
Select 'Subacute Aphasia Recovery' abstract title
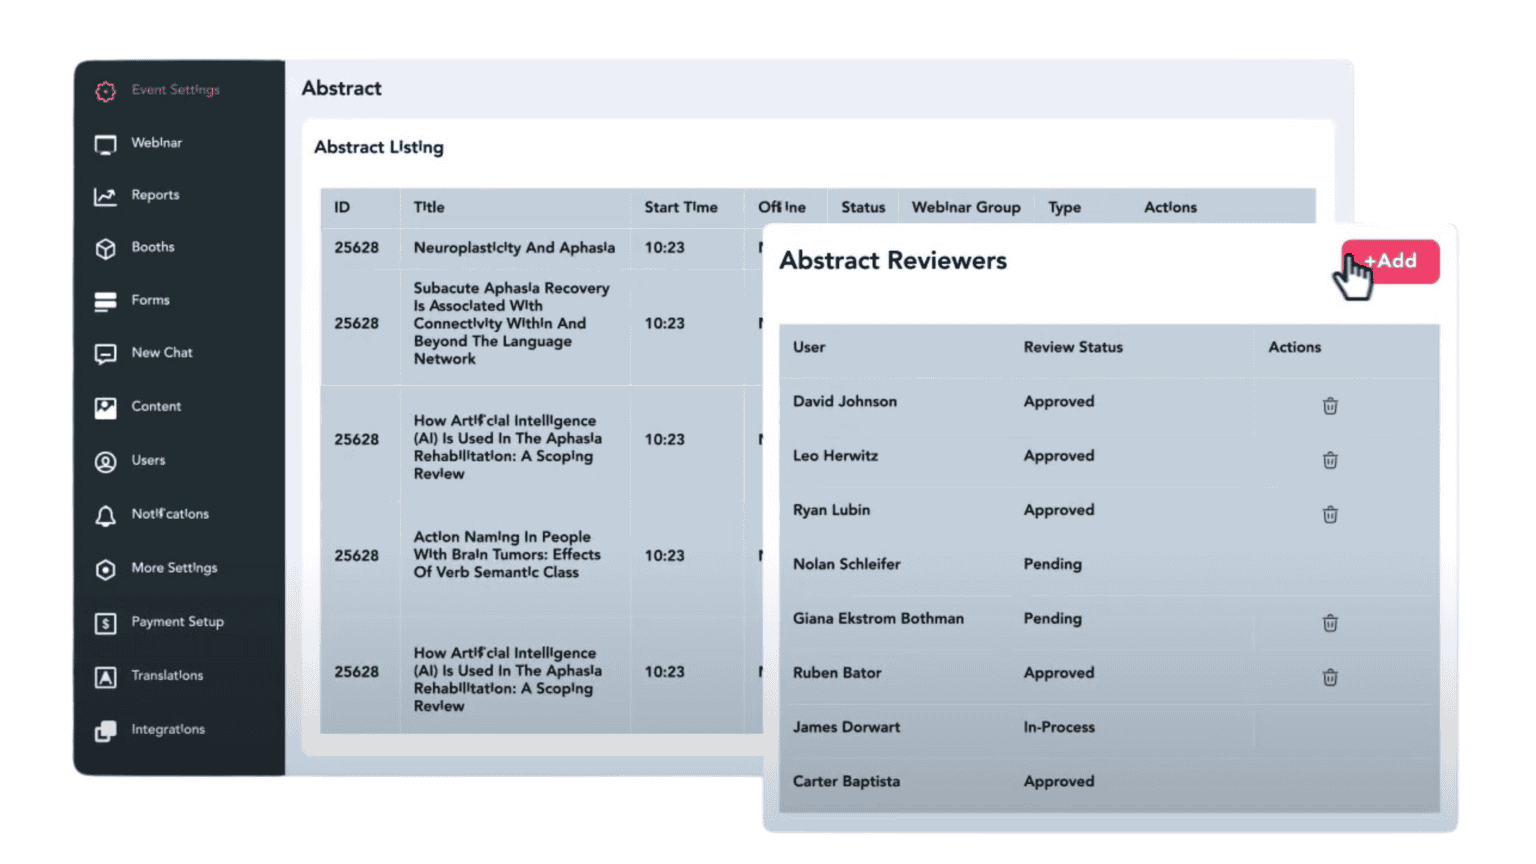click(511, 323)
